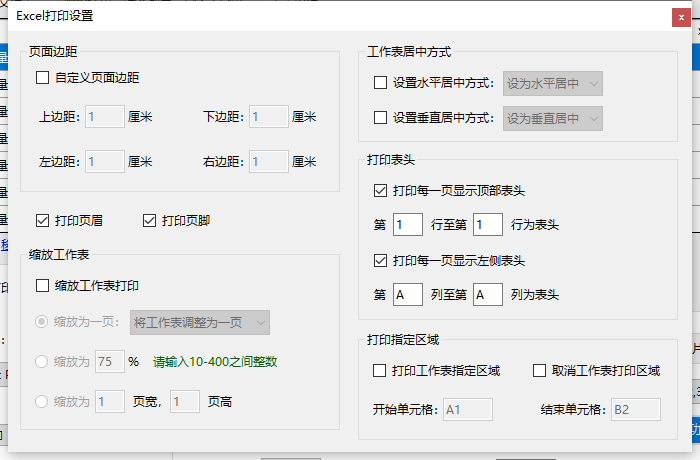The height and width of the screenshot is (460, 700).
Task: Click 上边距 input field
Action: (105, 117)
